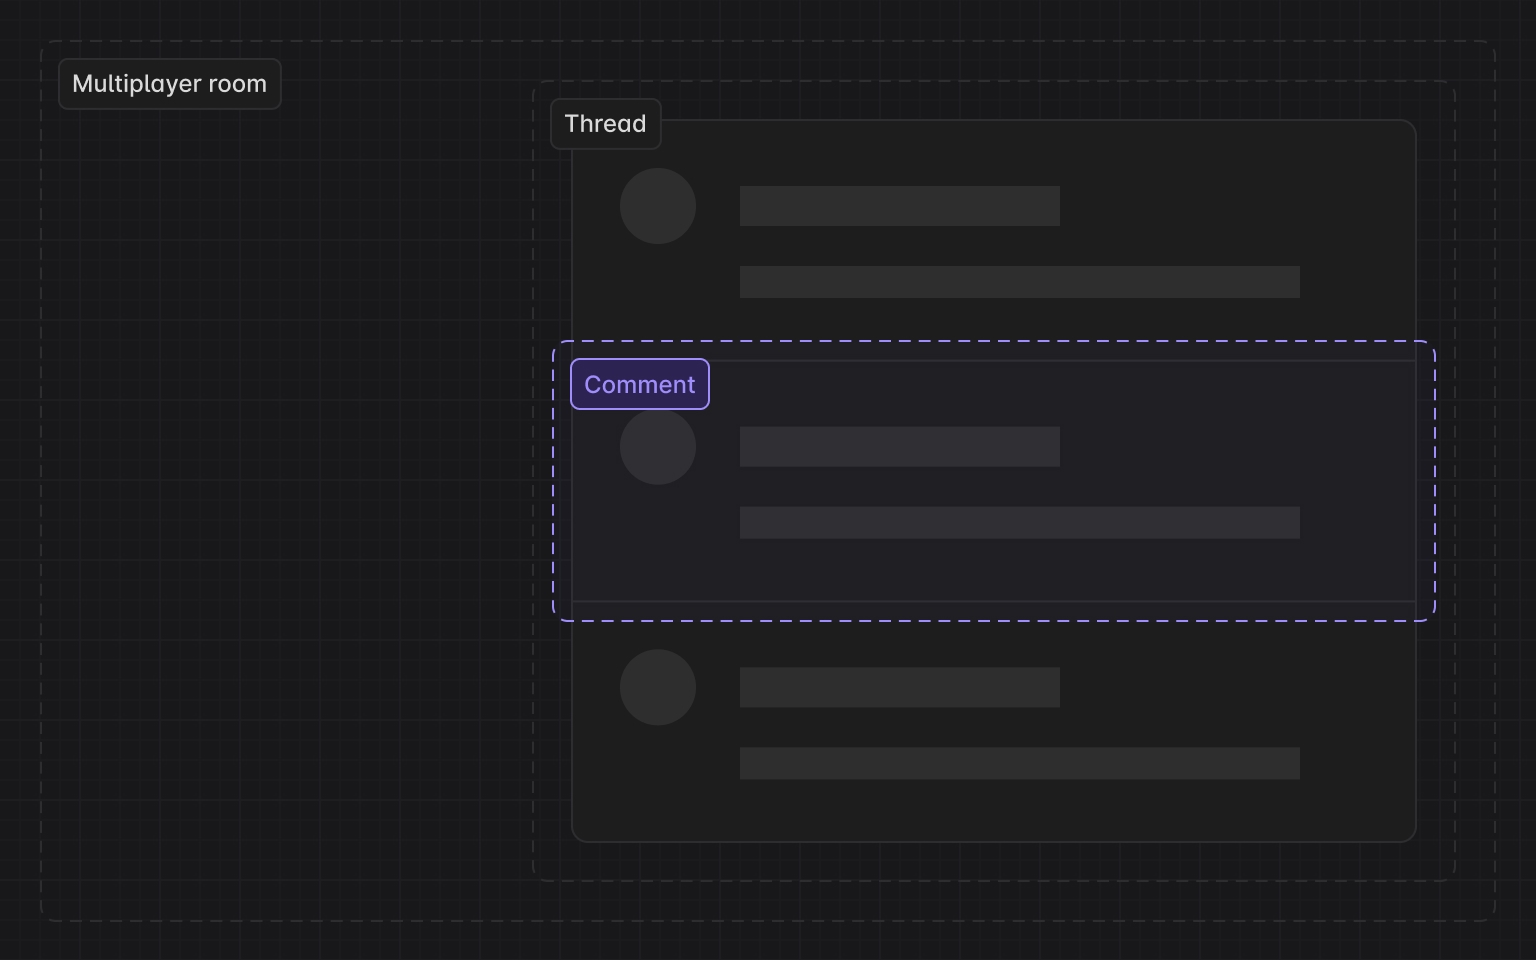Select the Thread label badge

tap(605, 124)
